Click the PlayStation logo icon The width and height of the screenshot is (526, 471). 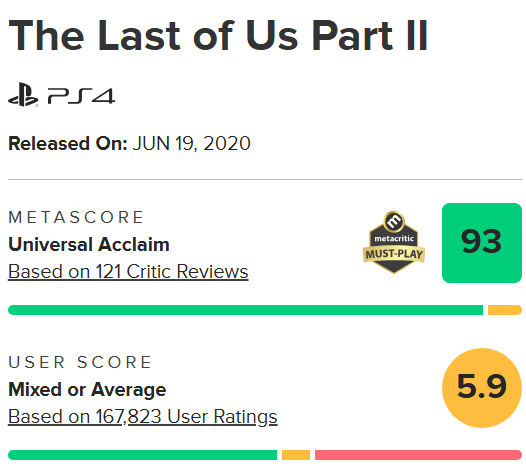(x=23, y=95)
